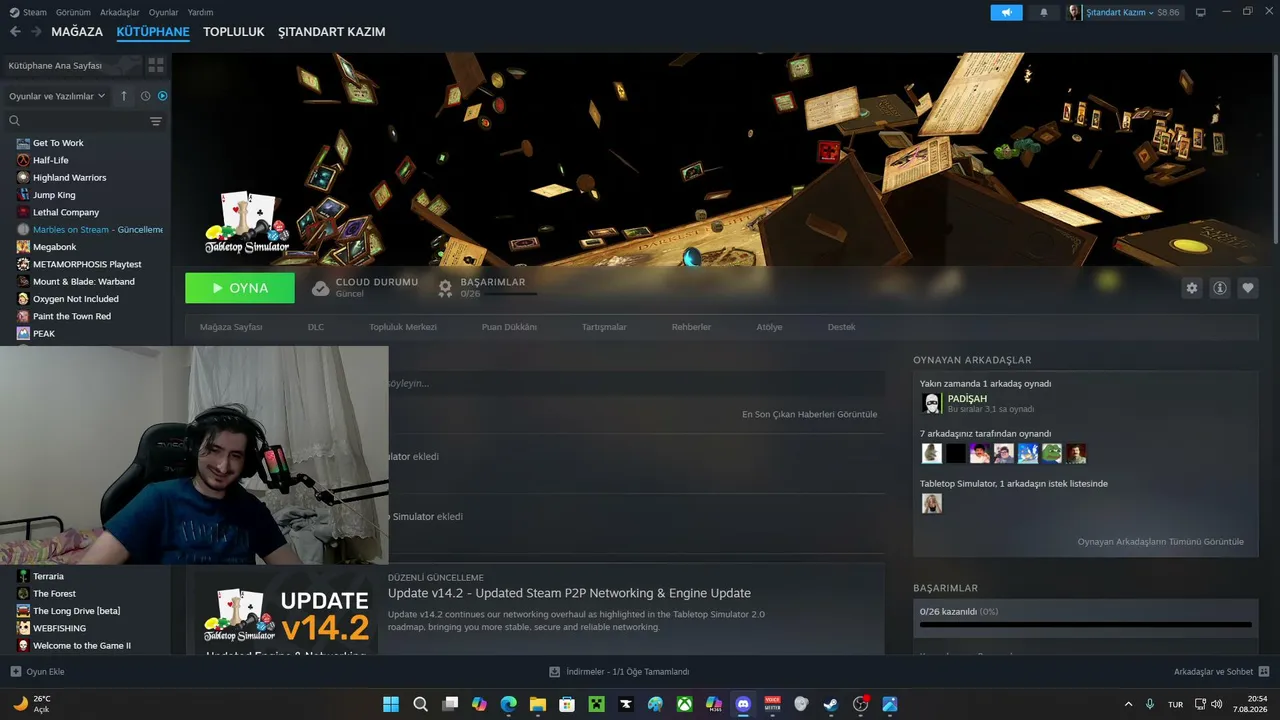1280x720 pixels.
Task: Open collections grid view icon
Action: click(156, 65)
